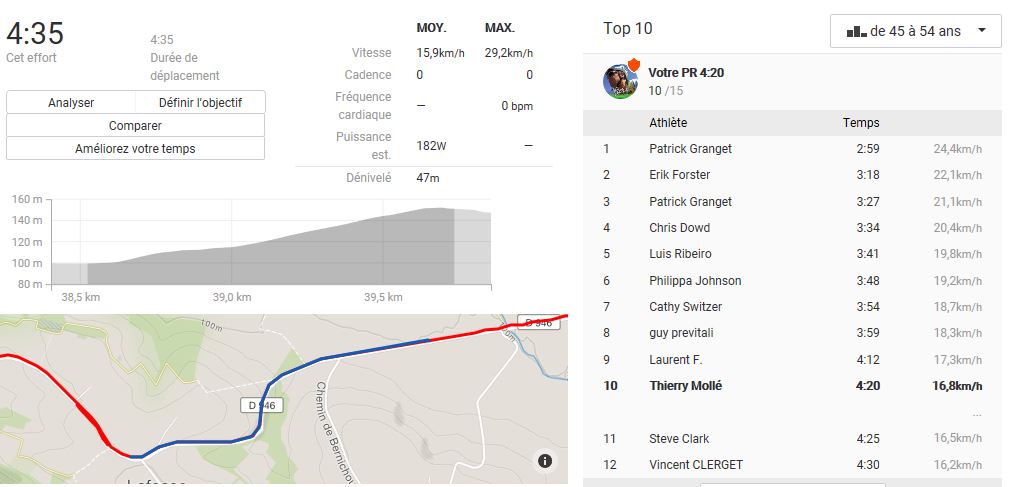
Task: Click "Améliorez votre temps" button
Action: 135,148
